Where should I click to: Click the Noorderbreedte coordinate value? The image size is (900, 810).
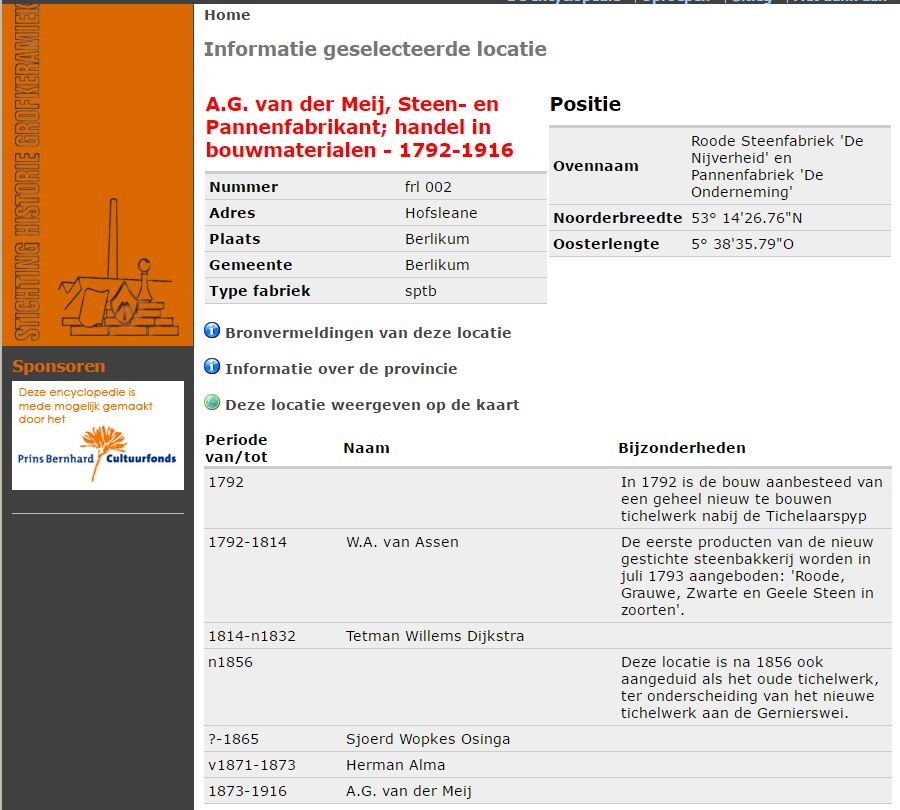coord(746,218)
